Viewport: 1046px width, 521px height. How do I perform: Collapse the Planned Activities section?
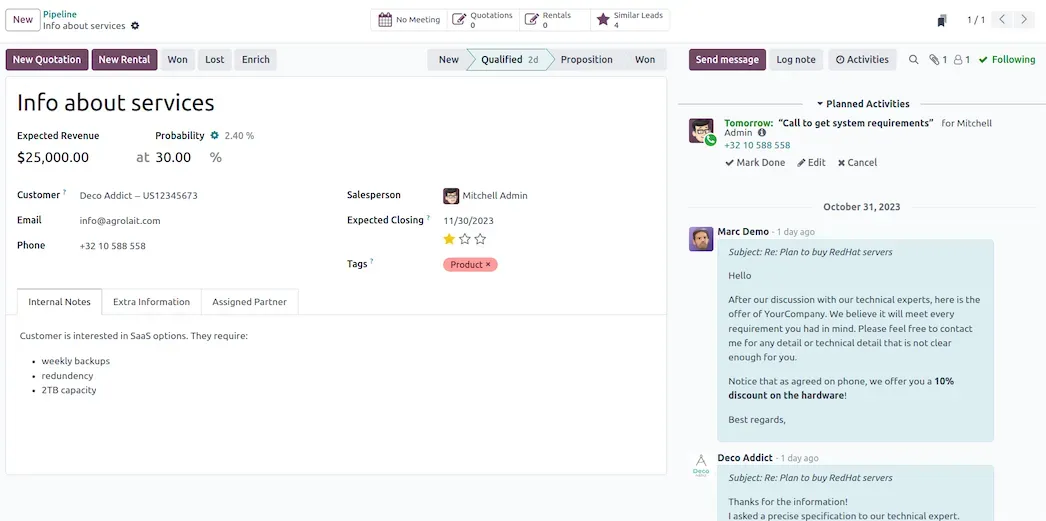point(862,104)
